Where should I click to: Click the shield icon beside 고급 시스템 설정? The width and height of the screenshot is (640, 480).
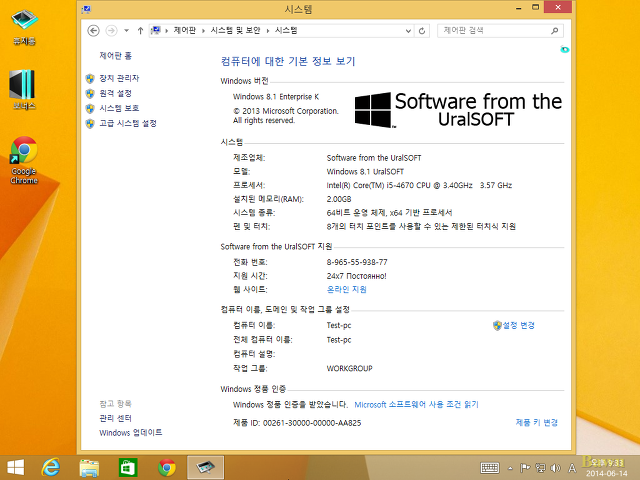(x=90, y=123)
